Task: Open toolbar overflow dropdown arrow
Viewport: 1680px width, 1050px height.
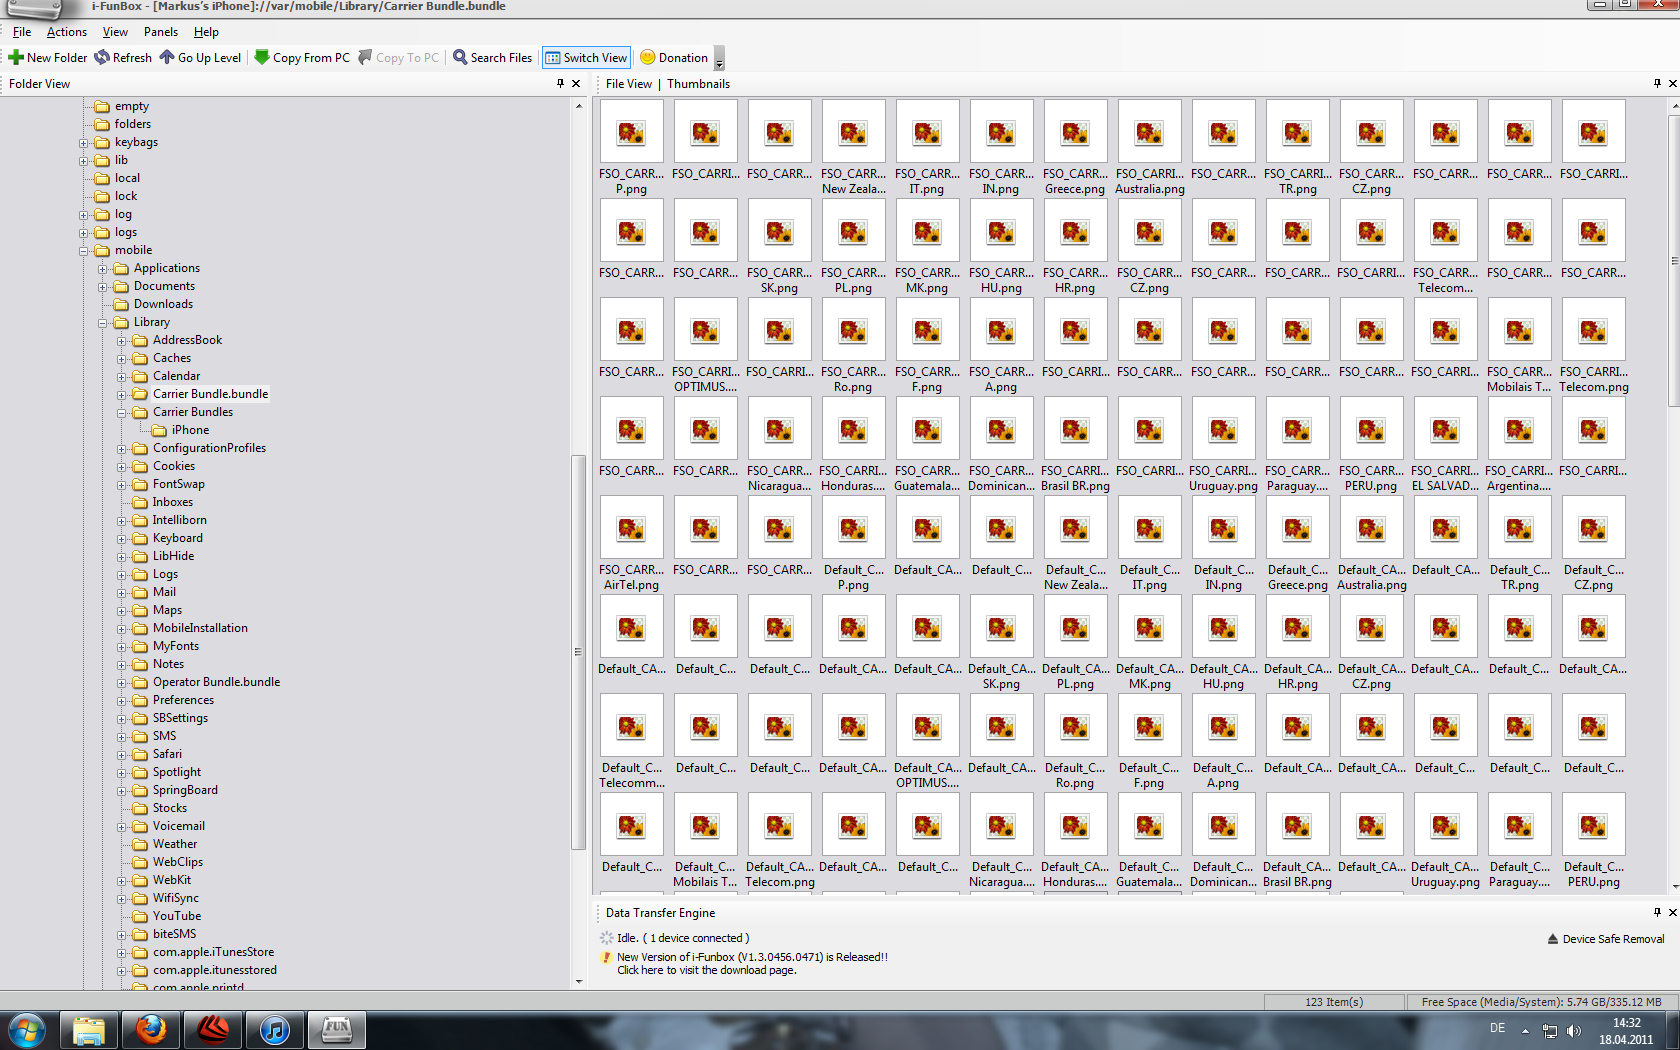Action: (719, 61)
